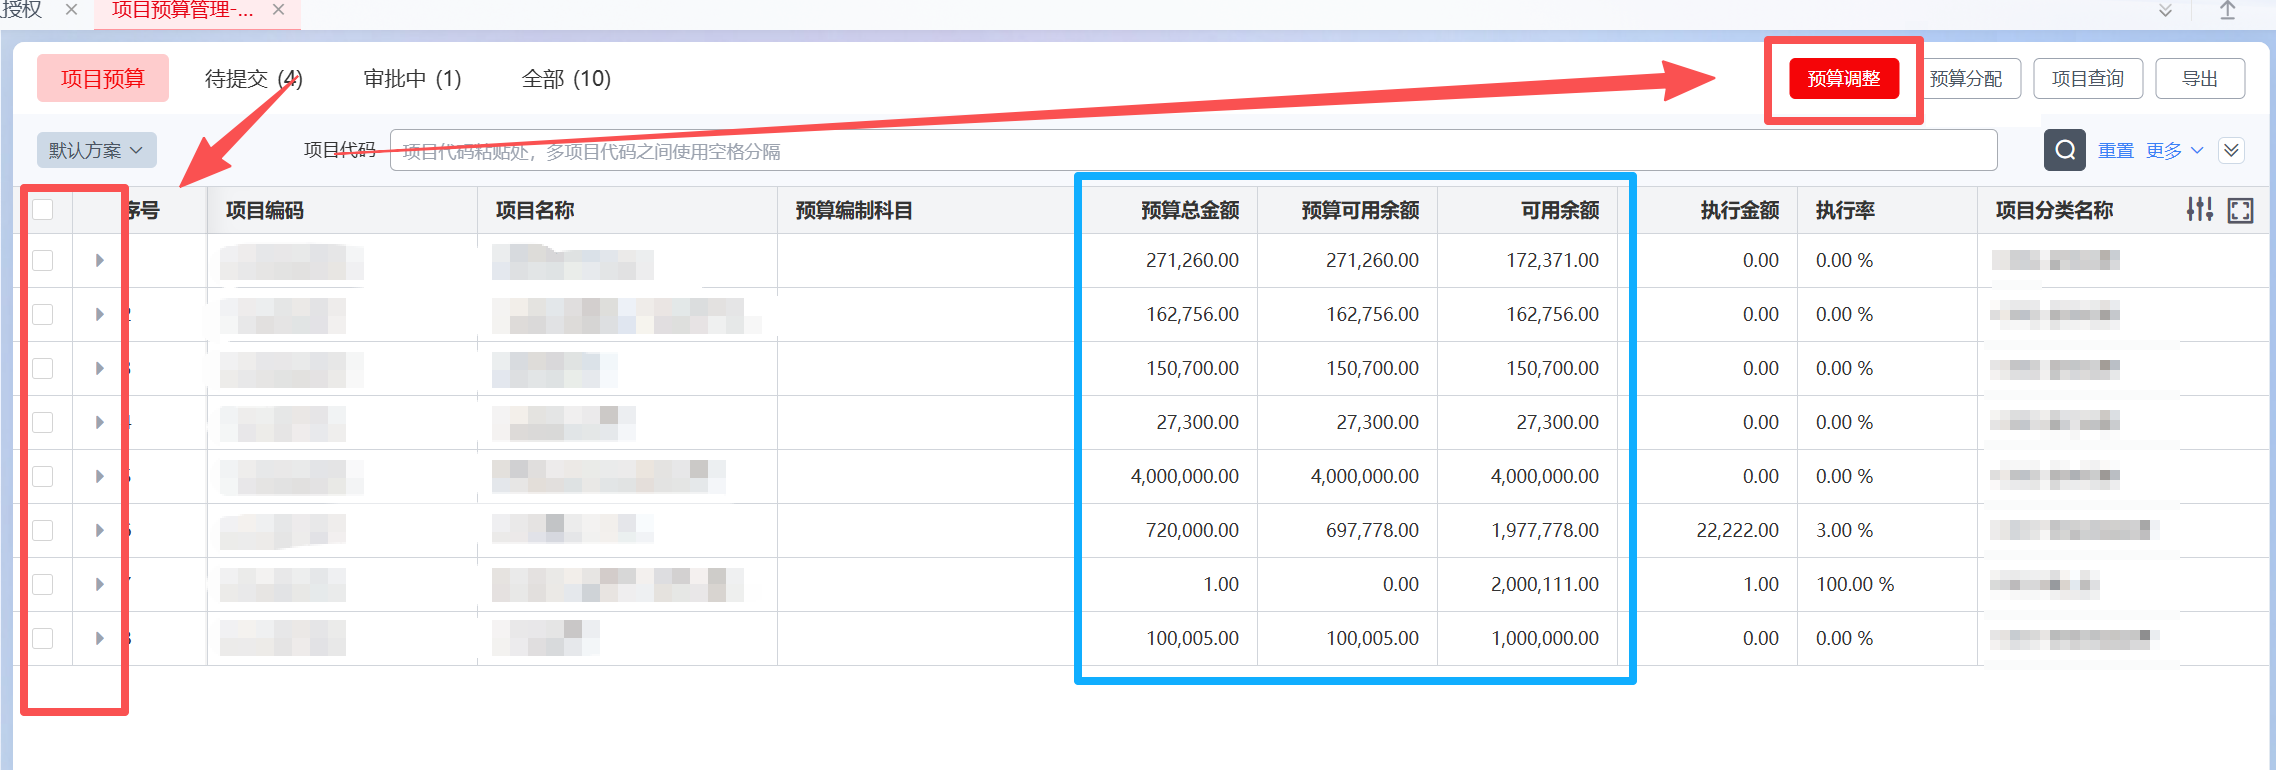Switch to the 审批中 (1) tab
2276x770 pixels.
(x=412, y=79)
